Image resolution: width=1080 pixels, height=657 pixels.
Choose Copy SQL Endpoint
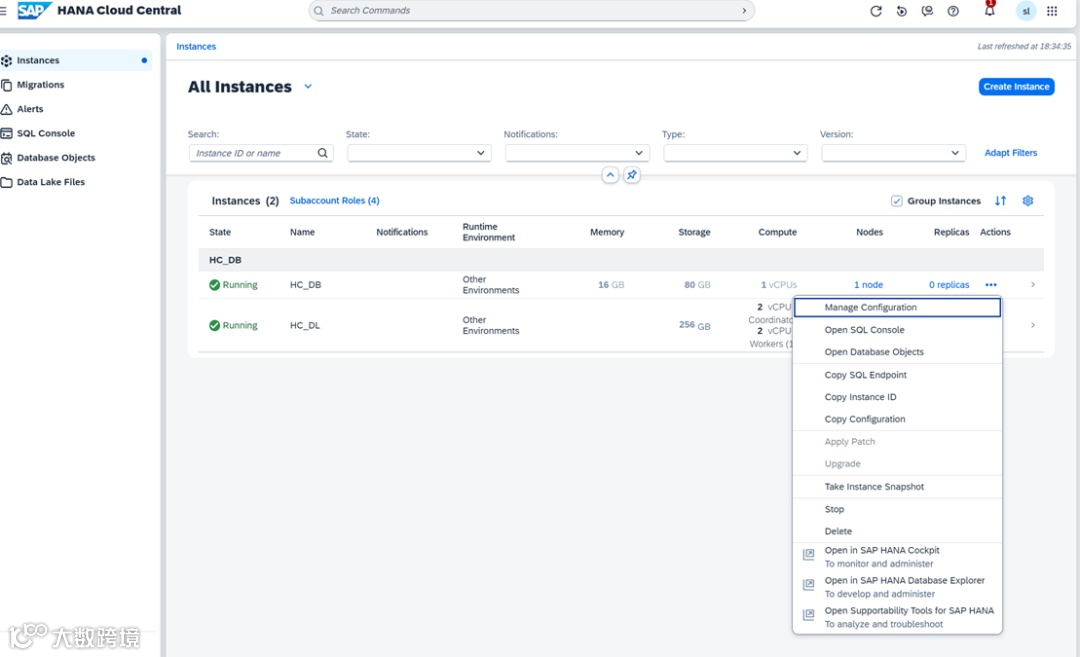897,375
